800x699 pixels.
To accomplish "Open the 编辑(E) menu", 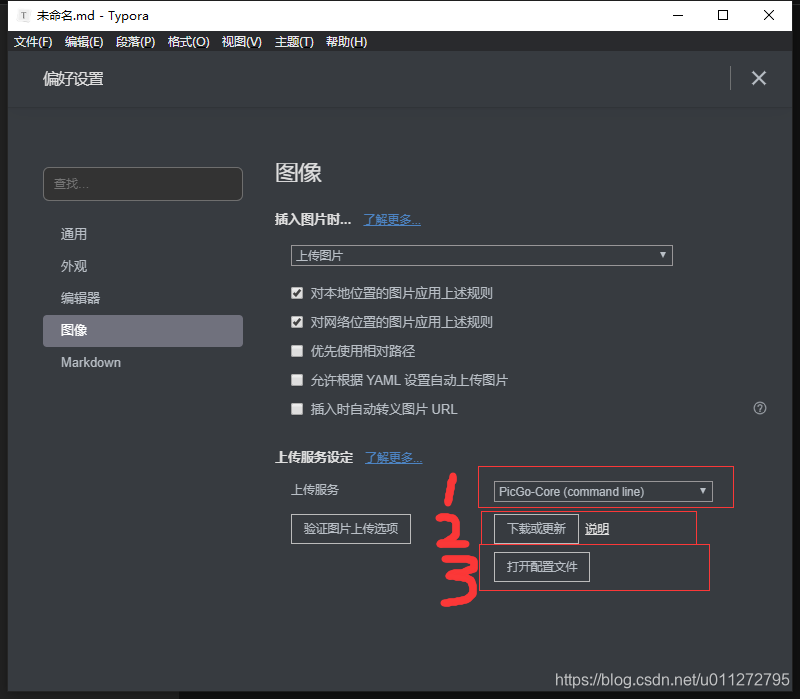I will click(x=84, y=42).
